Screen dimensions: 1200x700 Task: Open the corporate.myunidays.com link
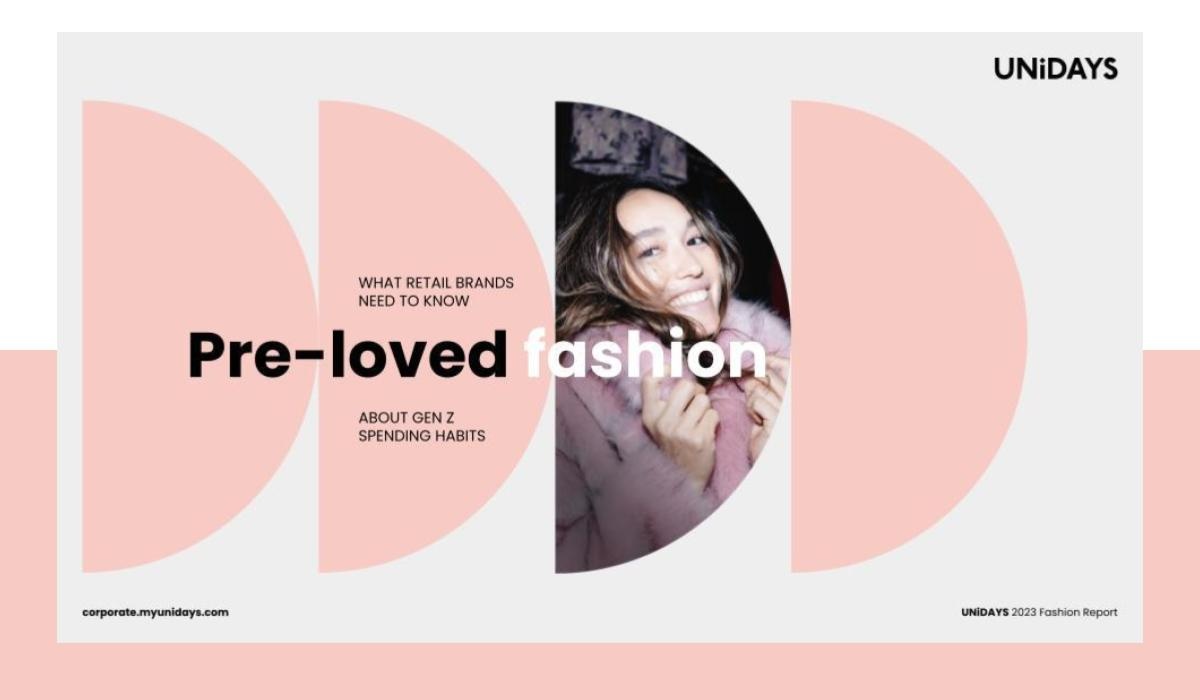[155, 612]
